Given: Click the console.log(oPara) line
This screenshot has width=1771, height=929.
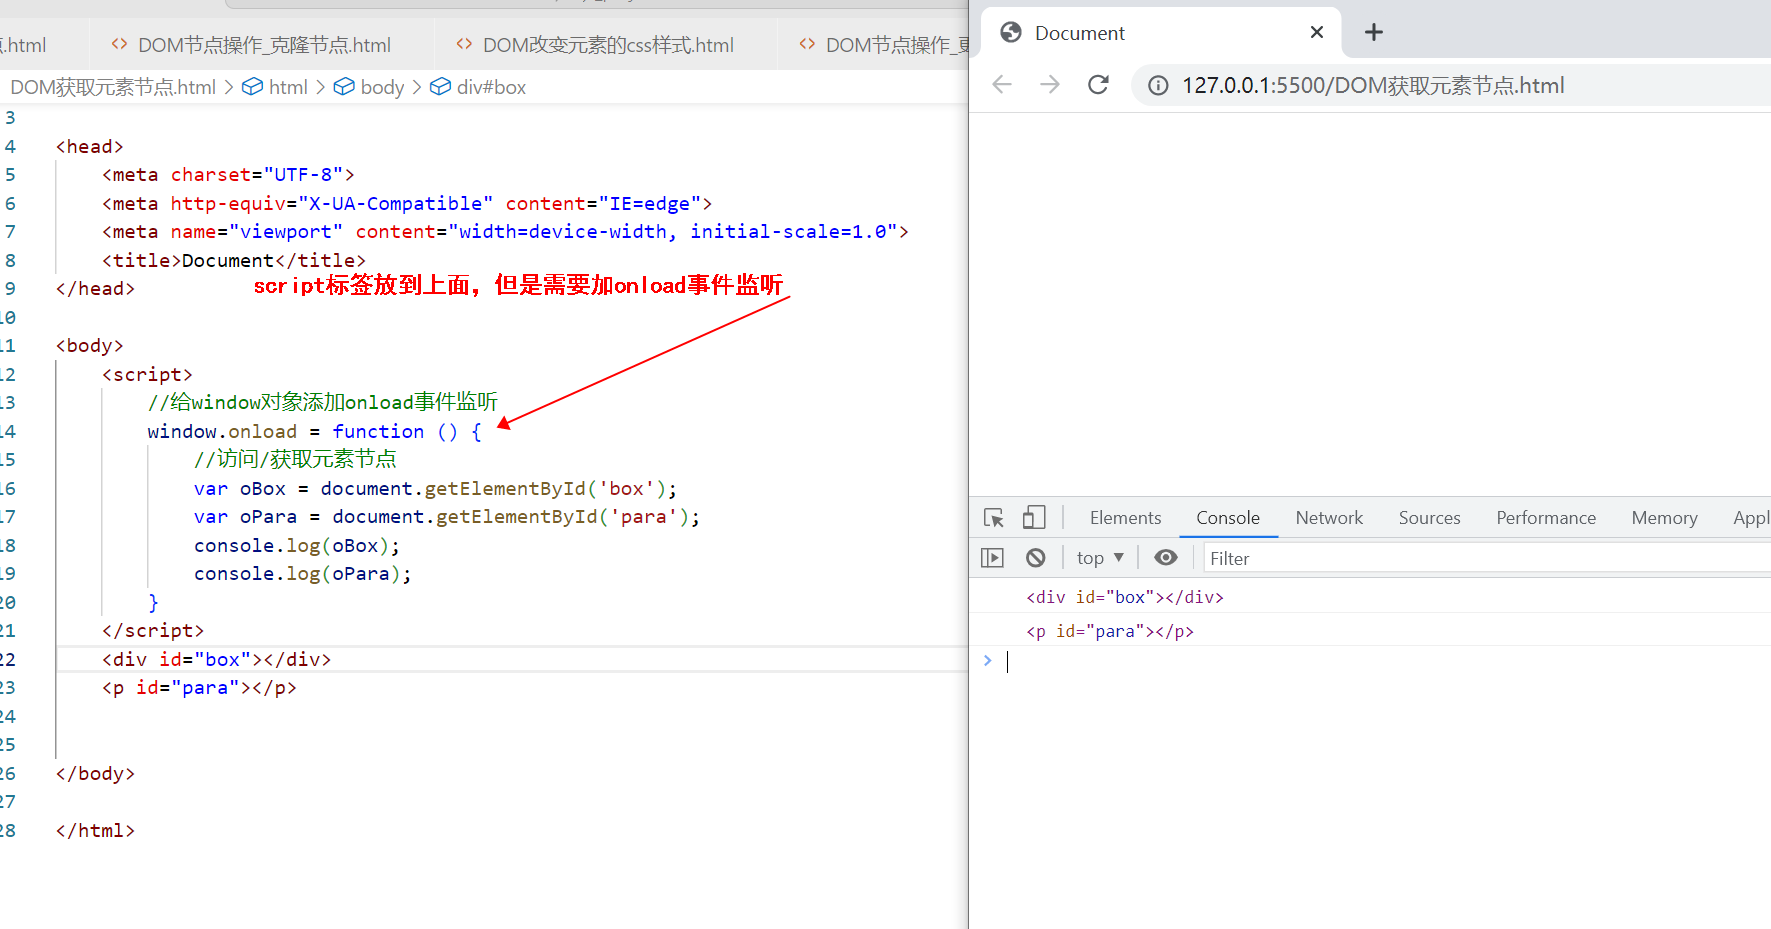Looking at the screenshot, I should [302, 573].
